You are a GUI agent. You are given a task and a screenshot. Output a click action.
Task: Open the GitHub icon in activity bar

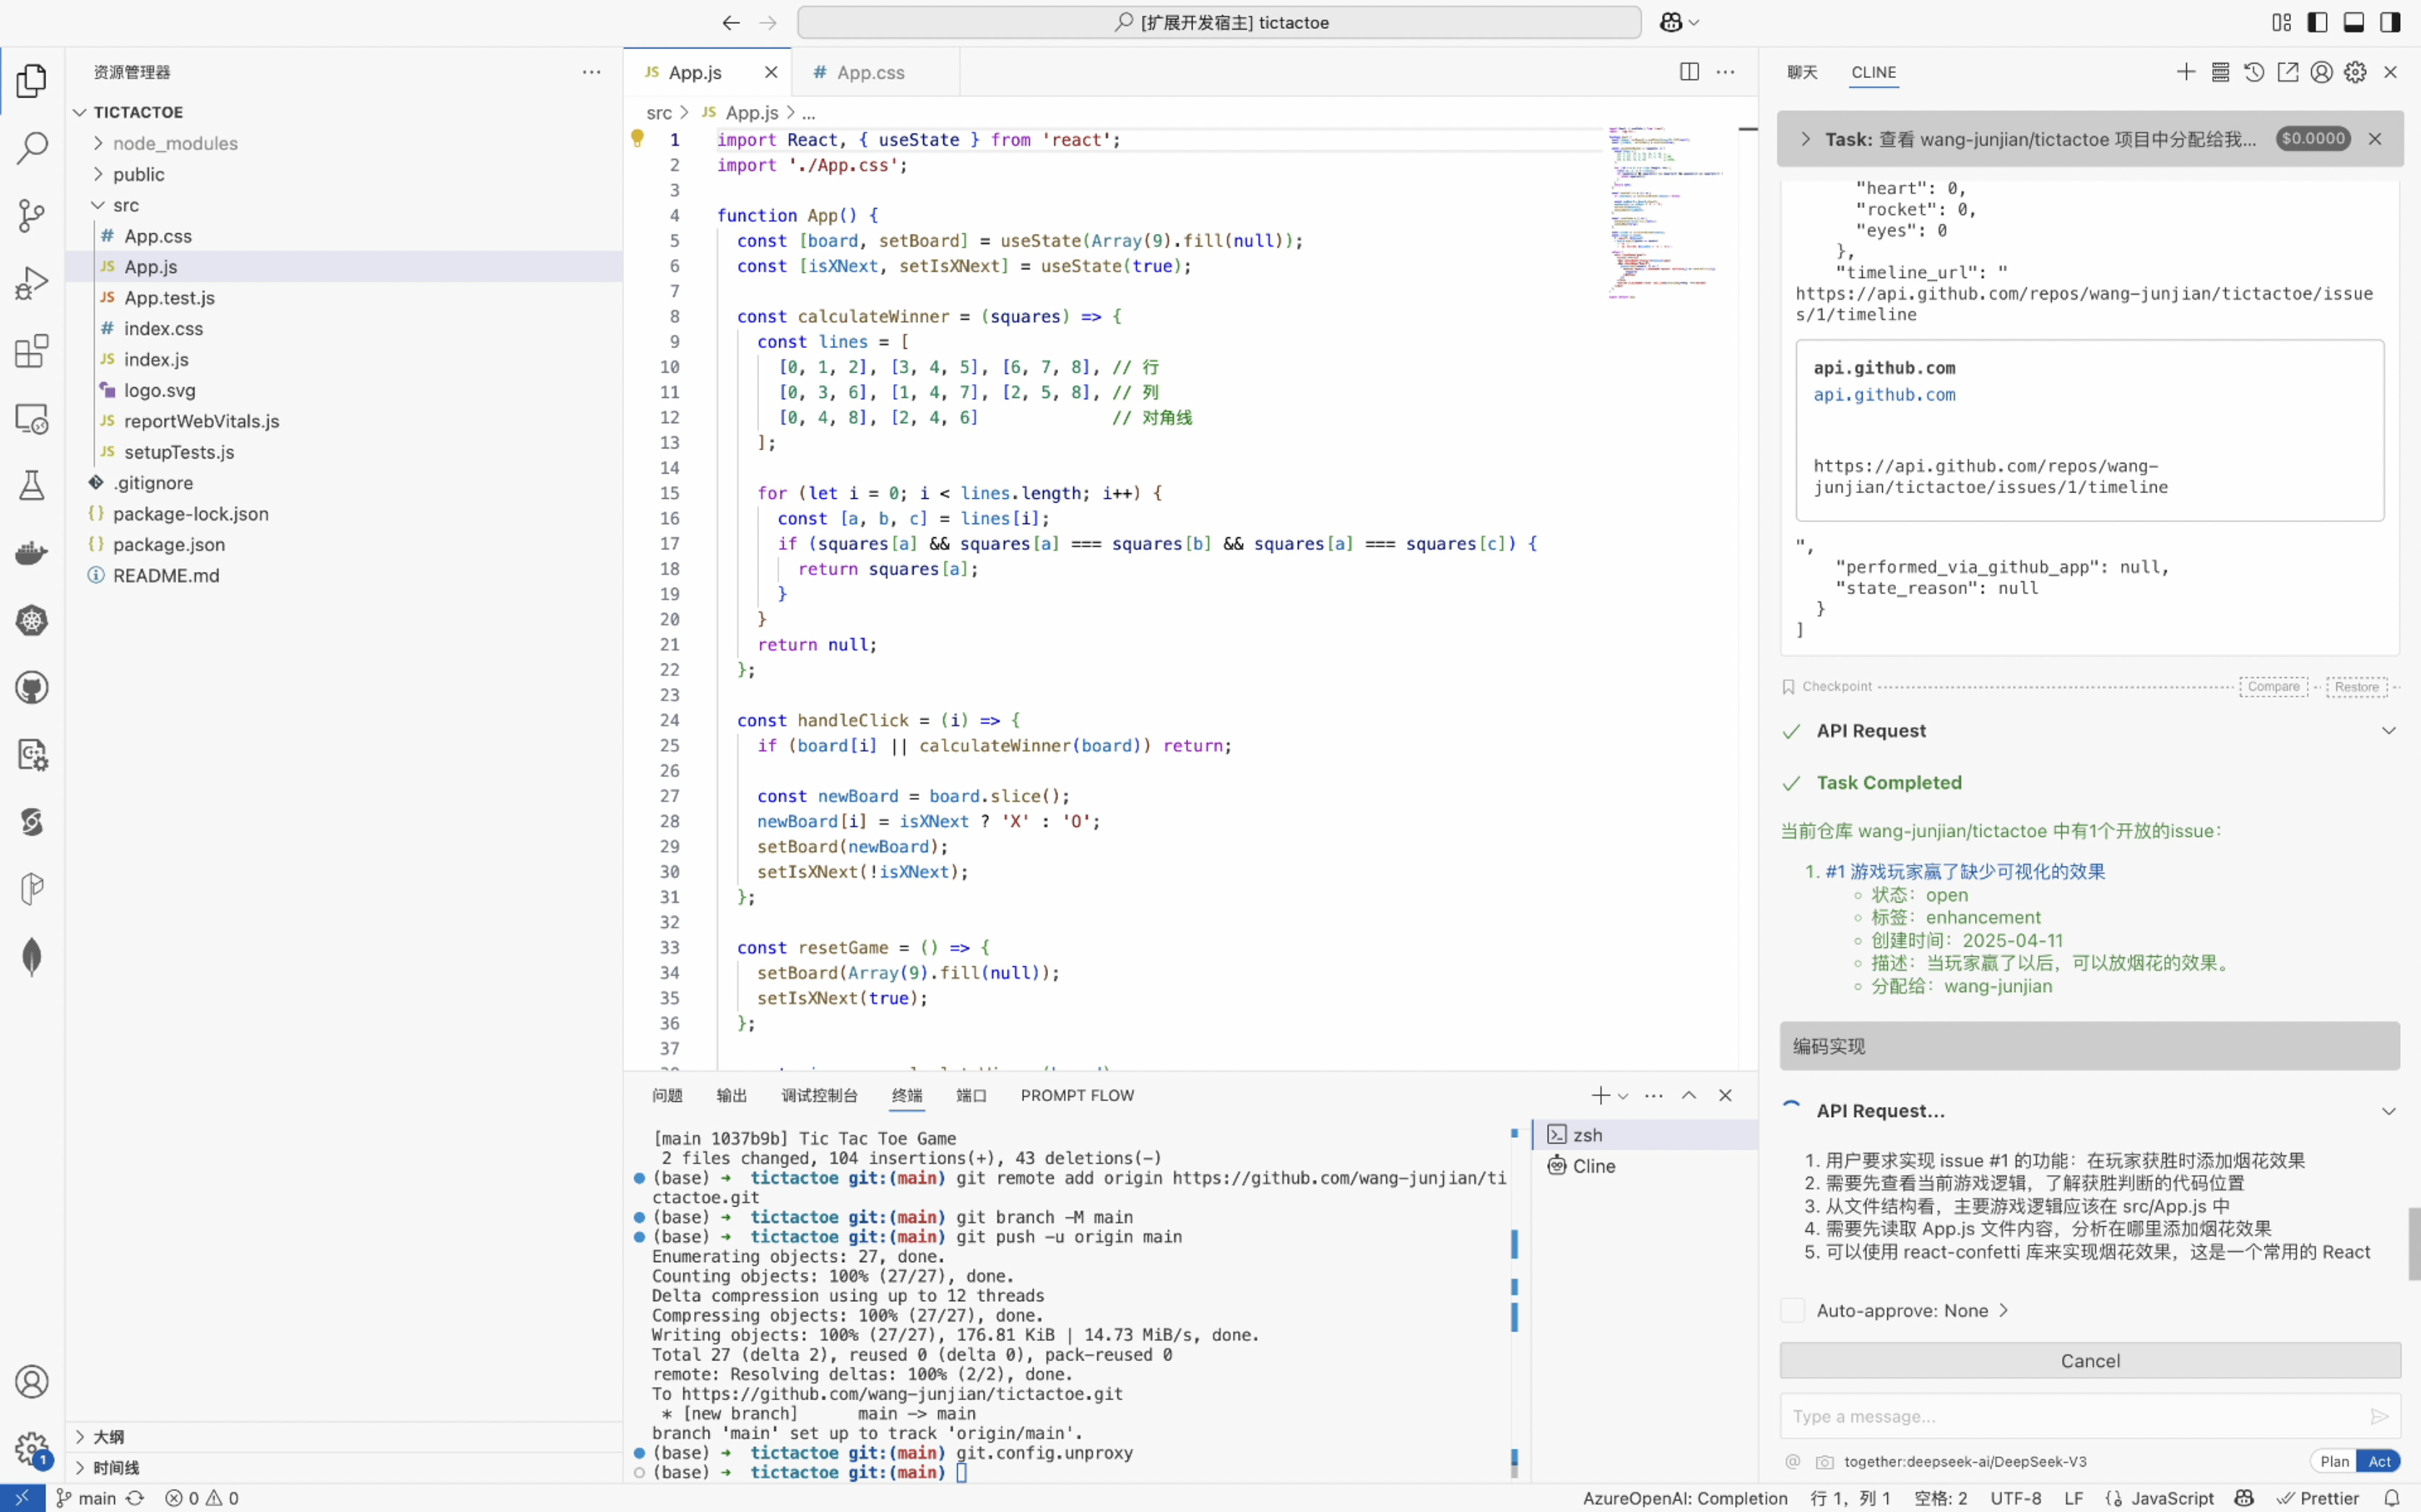click(x=31, y=688)
